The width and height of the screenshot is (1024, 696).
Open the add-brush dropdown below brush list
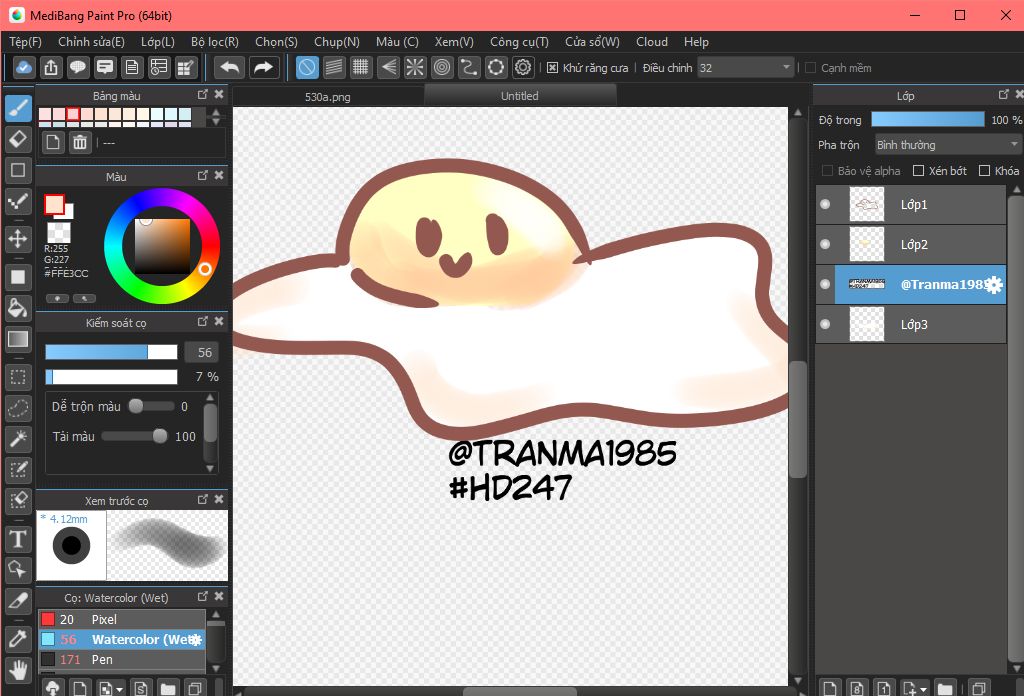pyautogui.click(x=120, y=689)
